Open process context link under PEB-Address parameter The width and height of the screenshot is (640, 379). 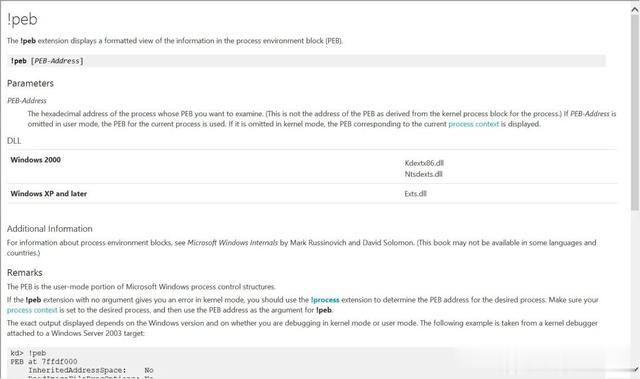(x=473, y=124)
